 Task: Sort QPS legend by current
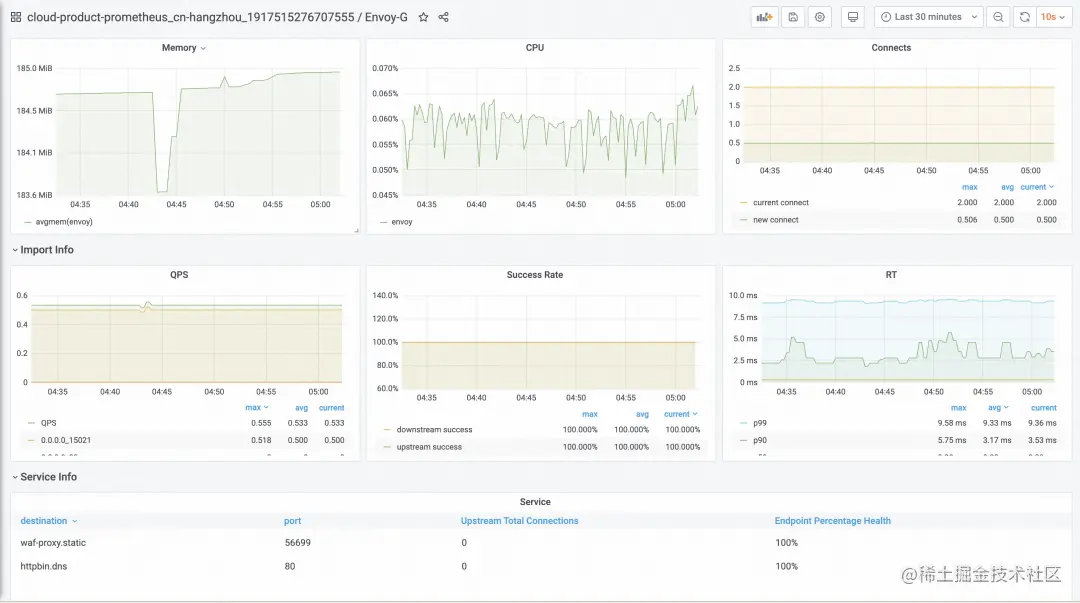click(331, 407)
